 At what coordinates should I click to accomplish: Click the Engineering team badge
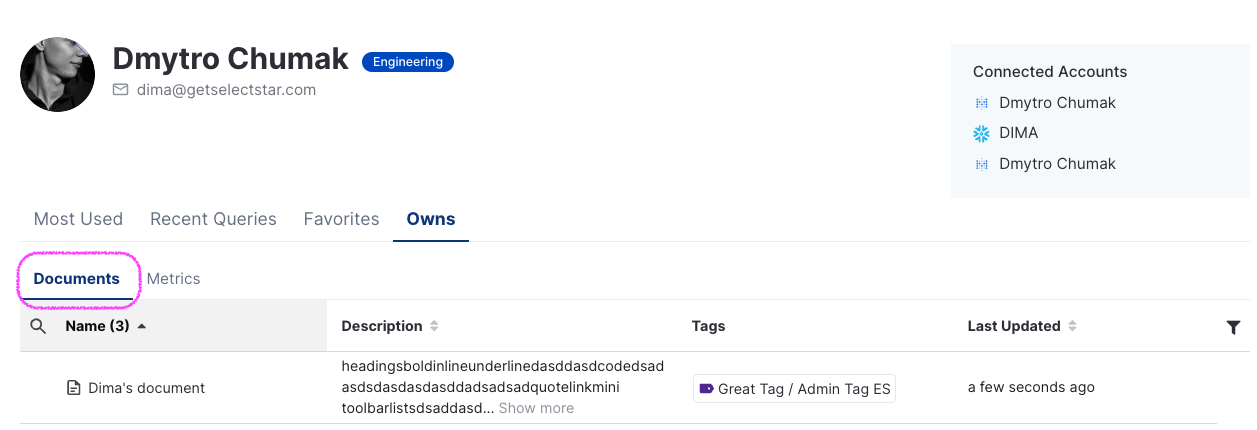click(x=407, y=62)
